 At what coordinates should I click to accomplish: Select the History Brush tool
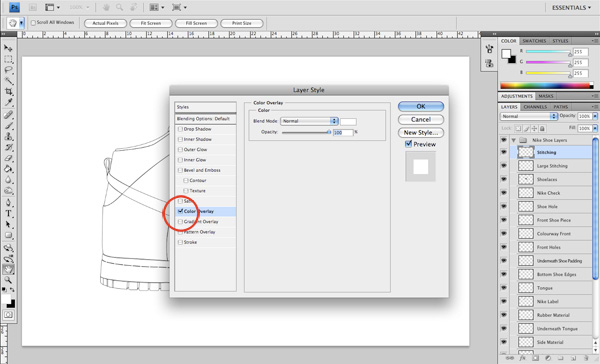8,147
